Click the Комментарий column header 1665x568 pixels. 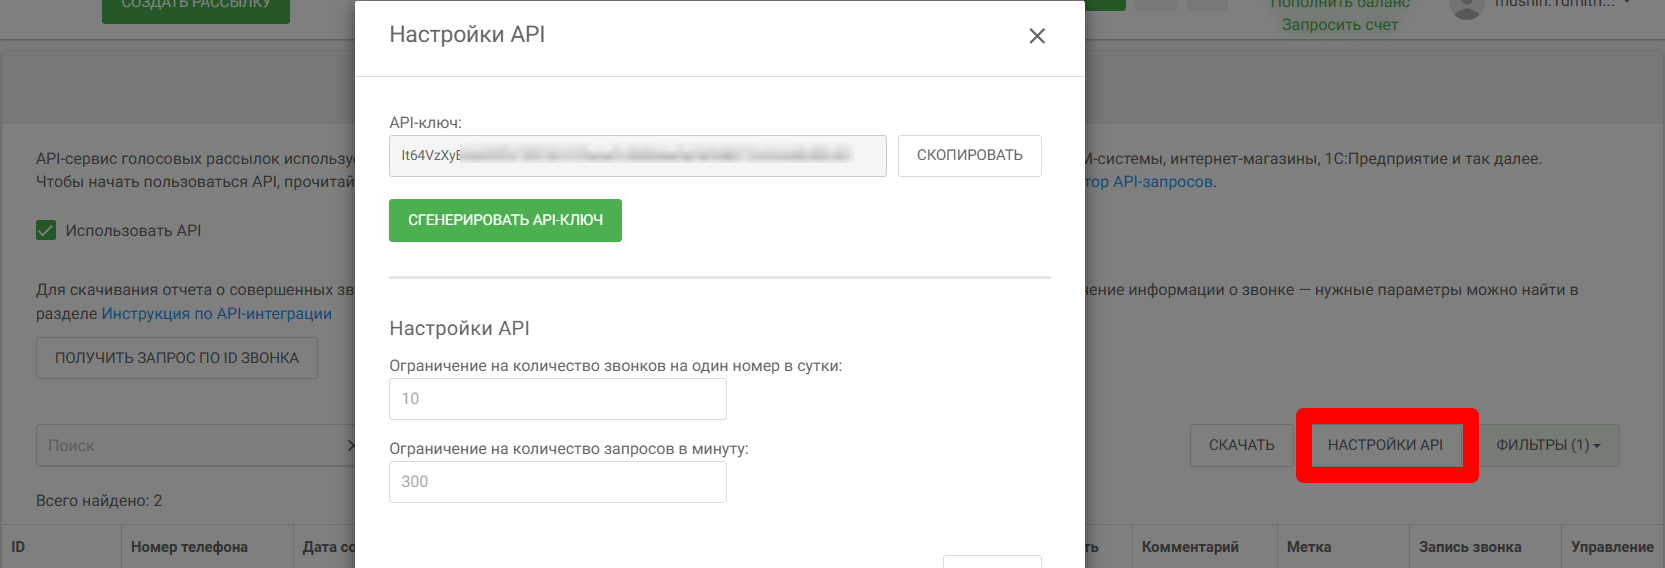[1190, 547]
